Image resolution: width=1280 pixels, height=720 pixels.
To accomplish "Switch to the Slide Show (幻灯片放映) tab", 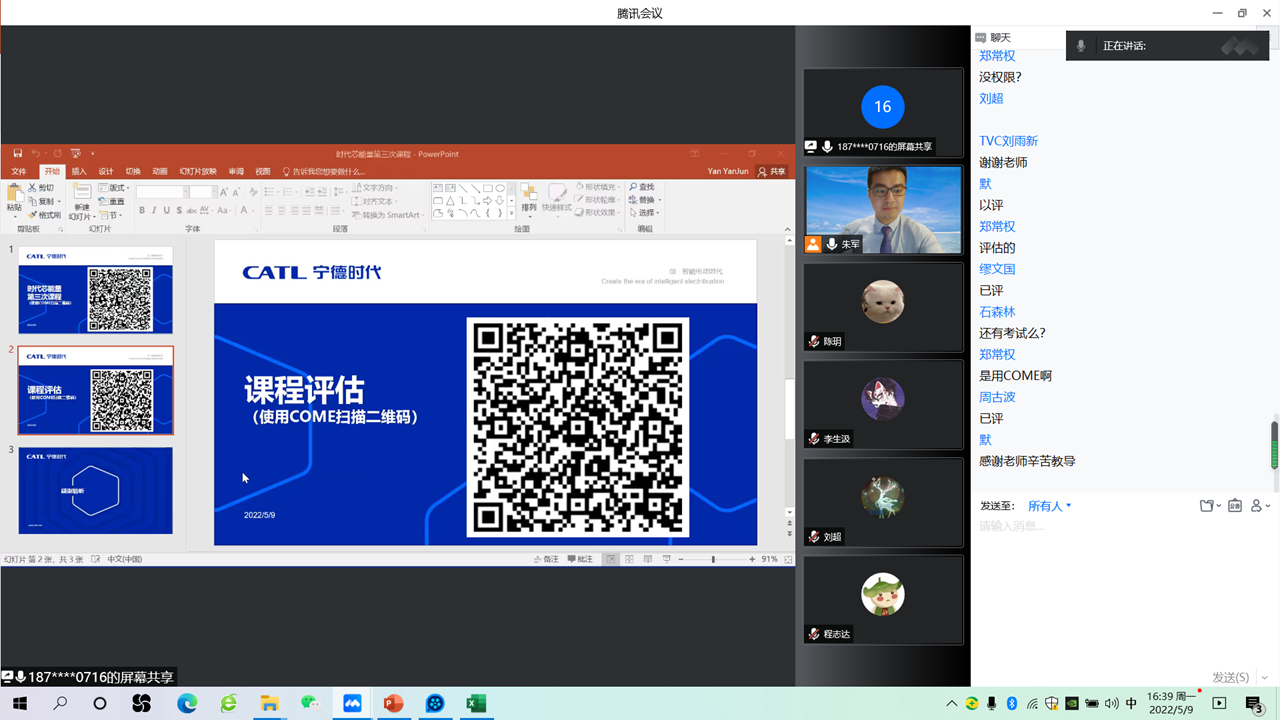I will coord(198,171).
